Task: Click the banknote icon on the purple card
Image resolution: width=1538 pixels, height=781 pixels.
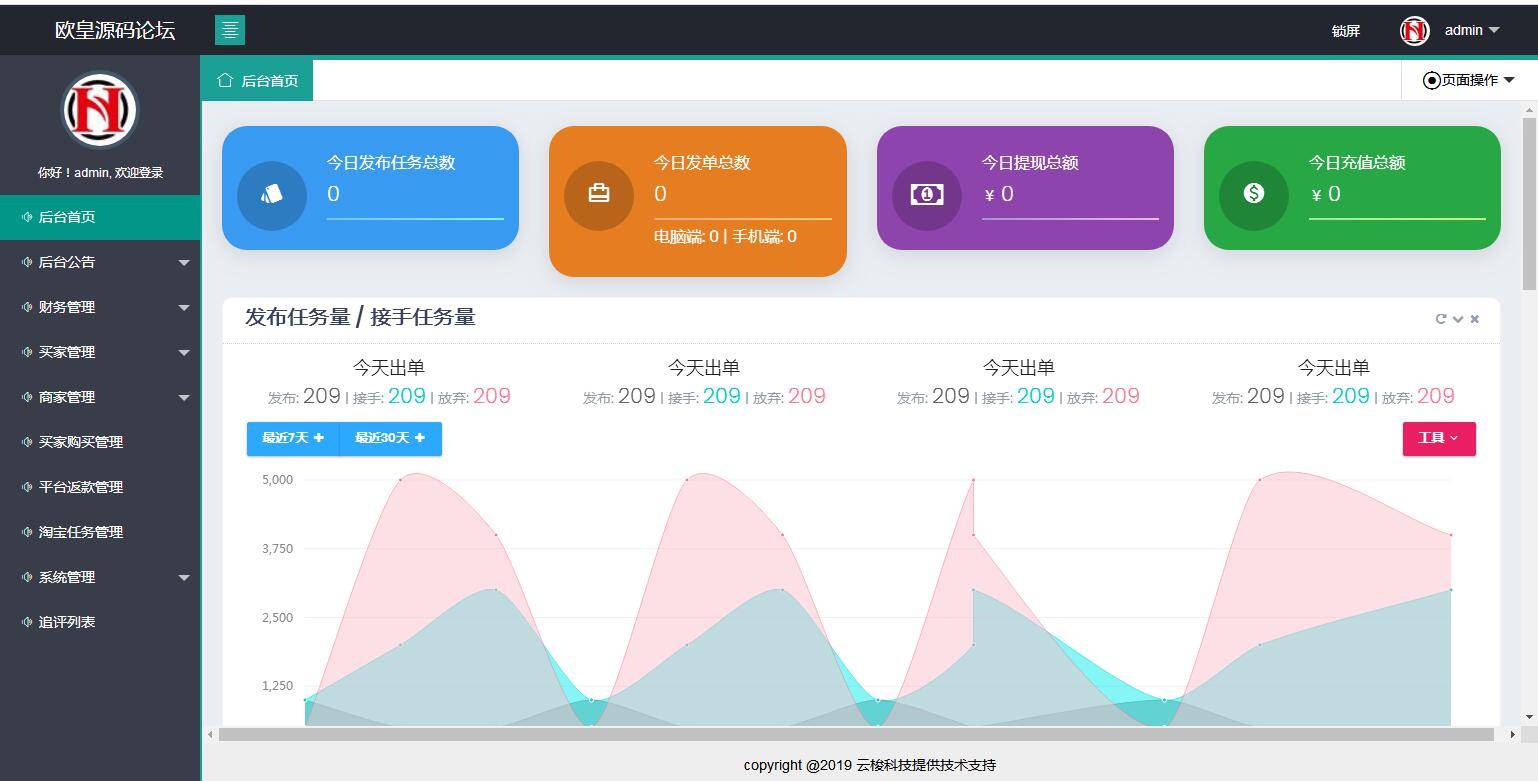Action: [x=926, y=194]
